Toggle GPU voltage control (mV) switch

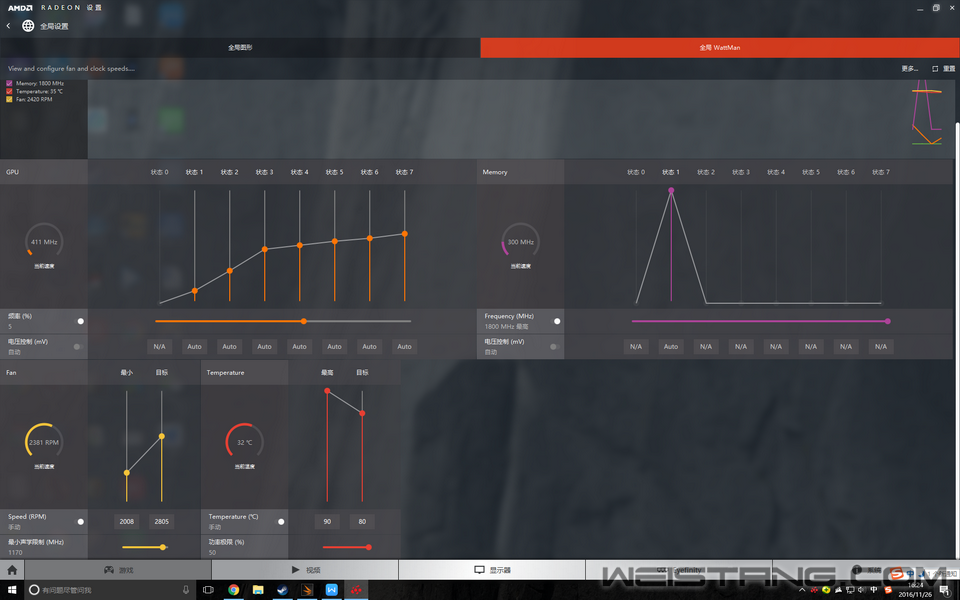(x=77, y=346)
